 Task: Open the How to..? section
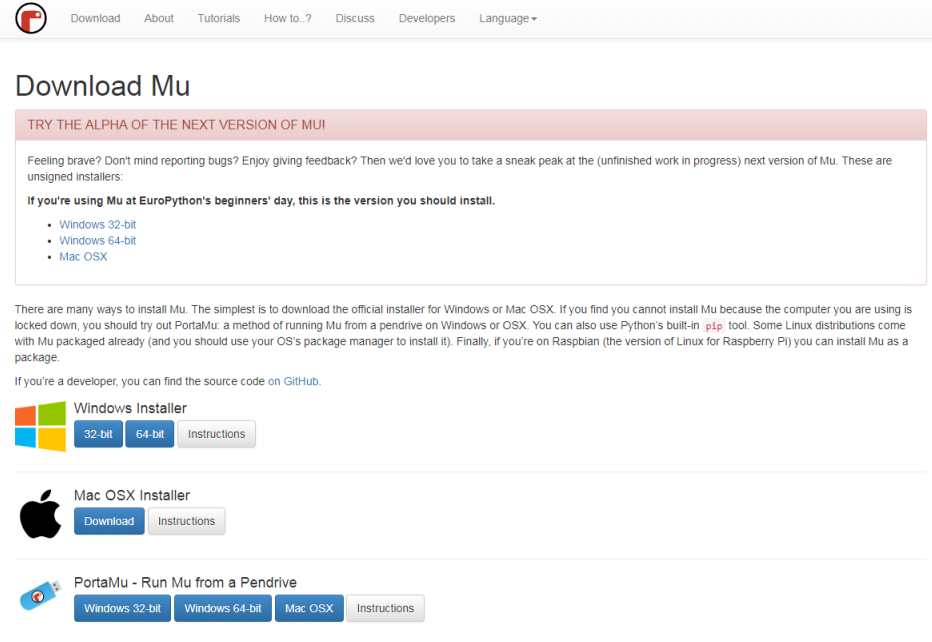click(x=288, y=18)
